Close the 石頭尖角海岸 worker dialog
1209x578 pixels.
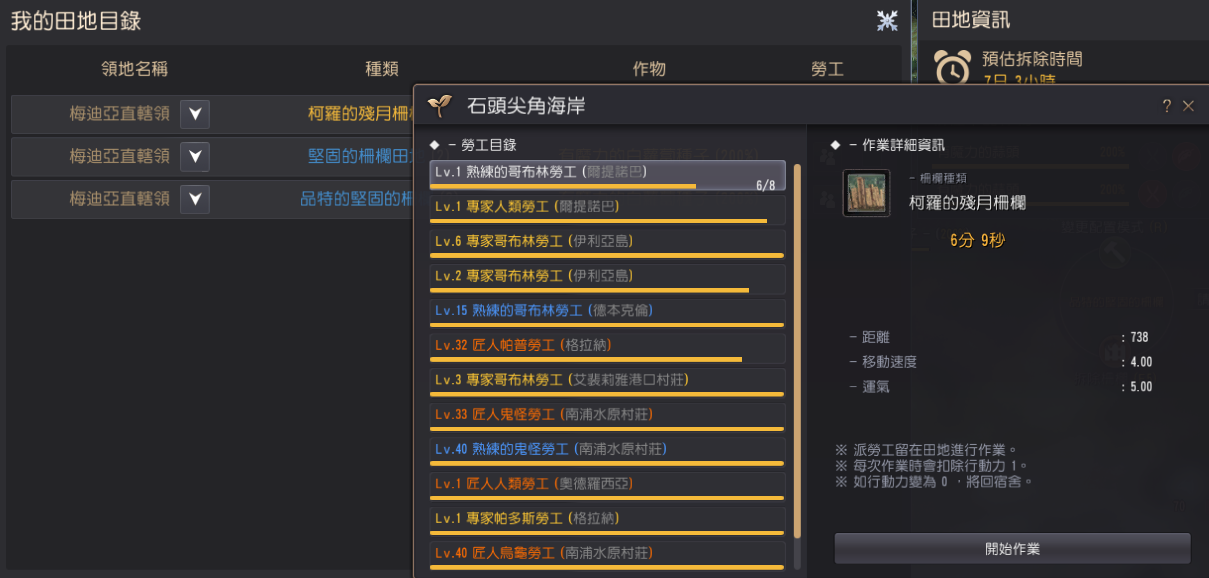pos(1188,106)
